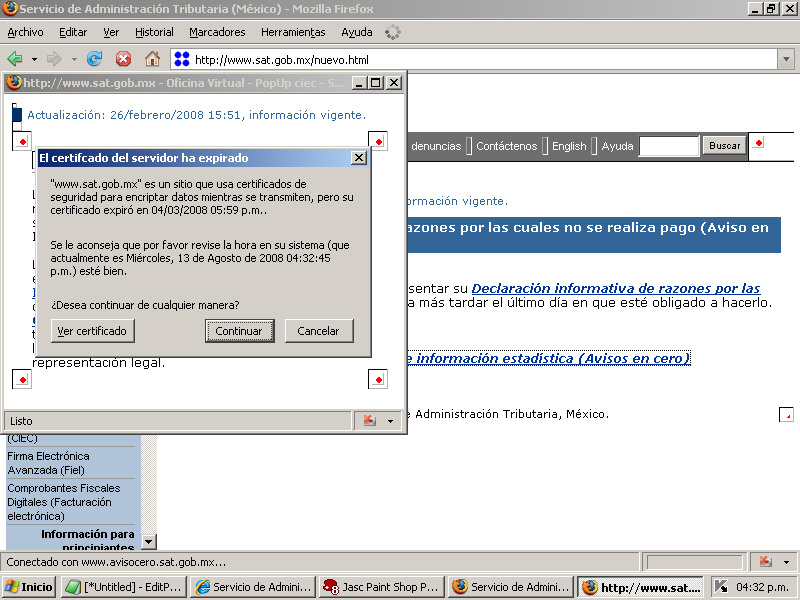Click the Windows logo on Inicio

11,587
